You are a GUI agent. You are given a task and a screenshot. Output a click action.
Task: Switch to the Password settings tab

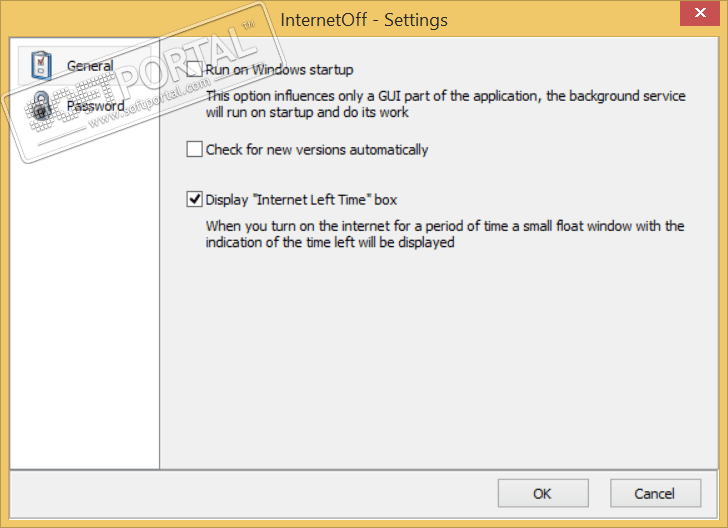(95, 106)
